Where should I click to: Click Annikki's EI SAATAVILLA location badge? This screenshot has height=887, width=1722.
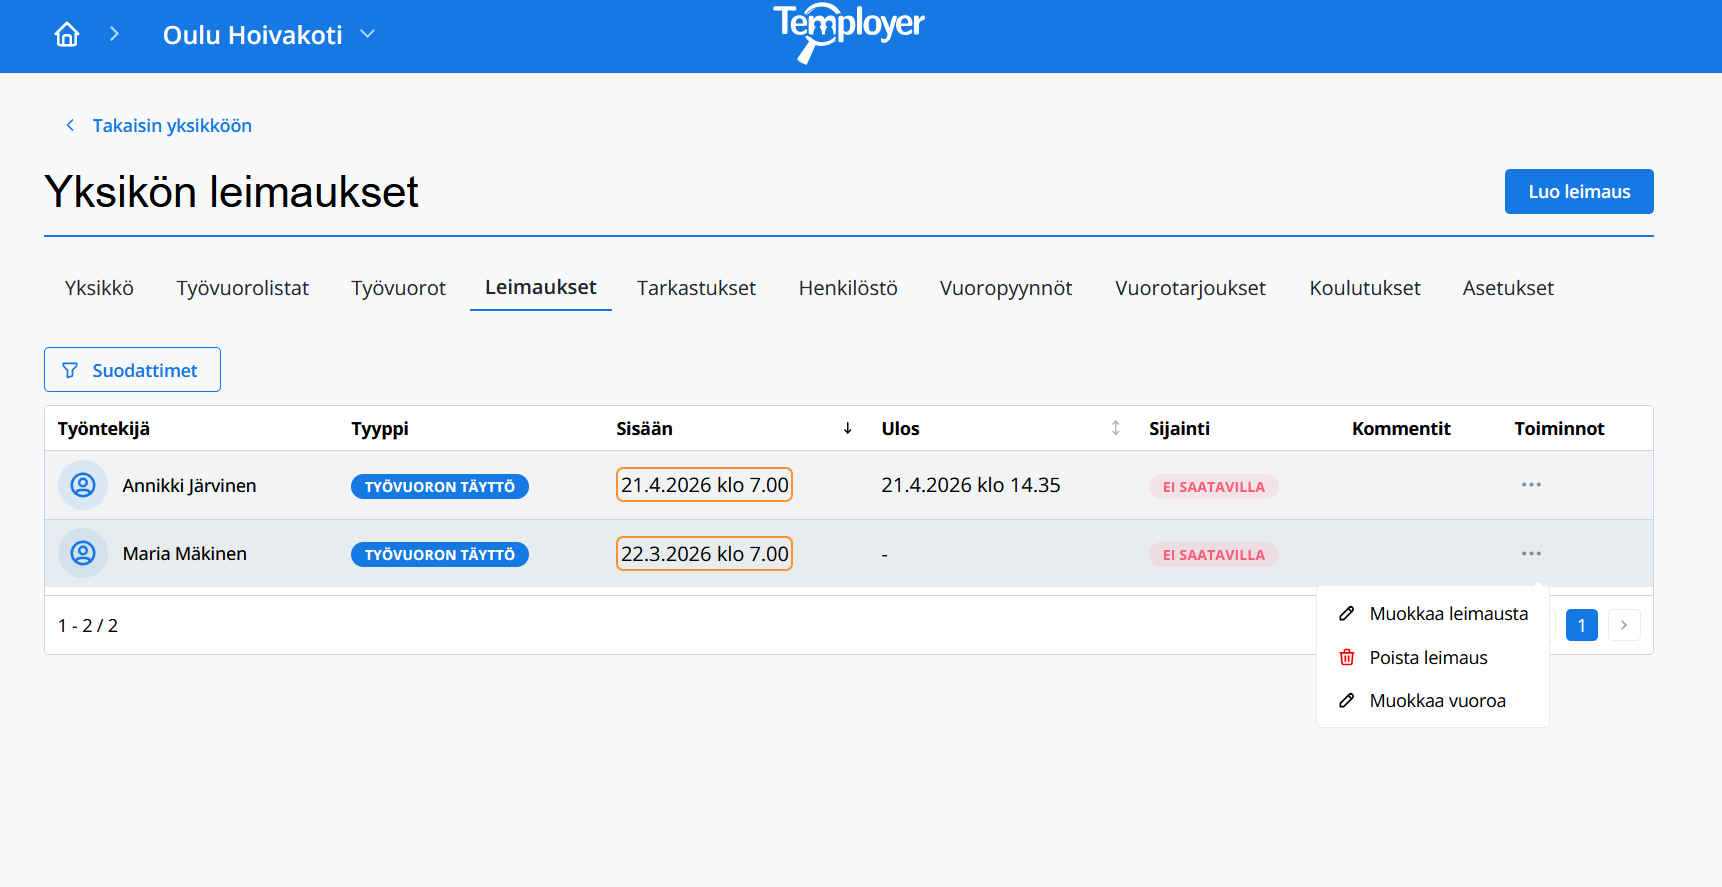coord(1213,487)
